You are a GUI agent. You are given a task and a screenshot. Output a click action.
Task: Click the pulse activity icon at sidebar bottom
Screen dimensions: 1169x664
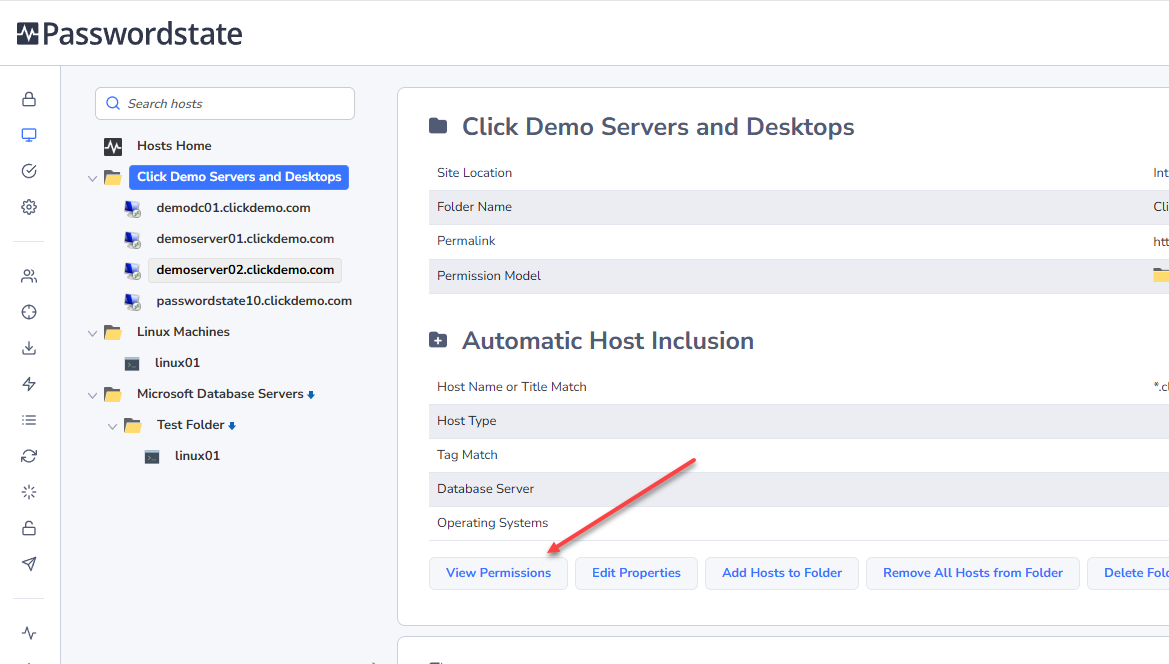pos(29,633)
